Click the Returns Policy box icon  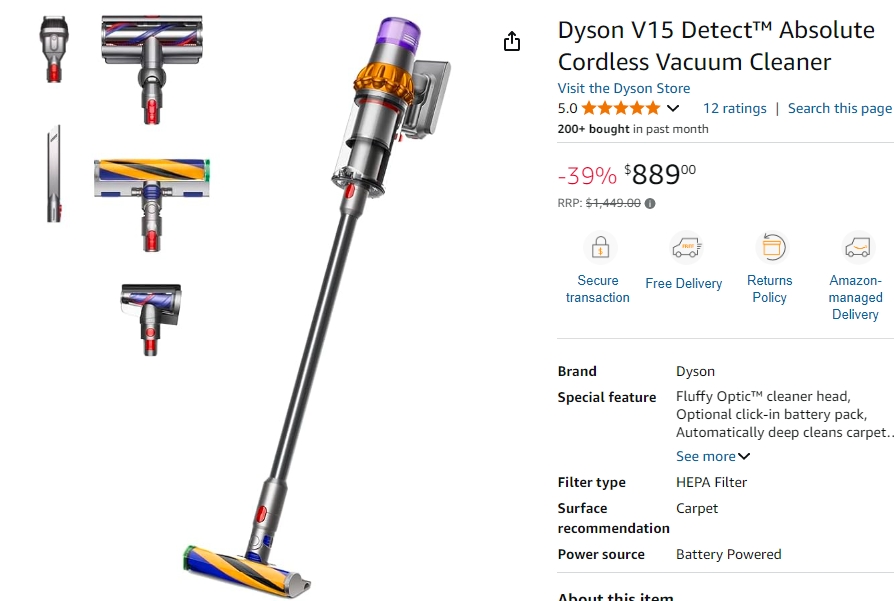[x=772, y=247]
